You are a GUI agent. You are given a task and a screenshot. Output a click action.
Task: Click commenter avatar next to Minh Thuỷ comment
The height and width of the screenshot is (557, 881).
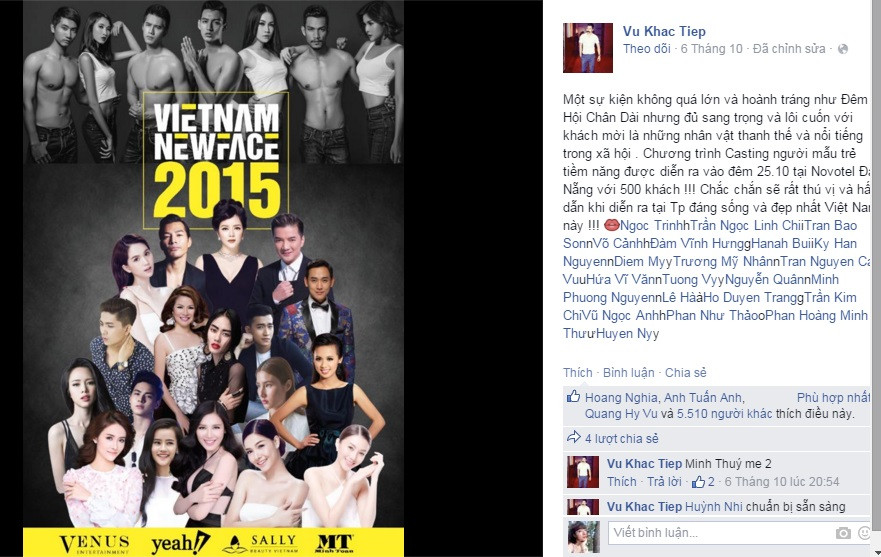583,472
